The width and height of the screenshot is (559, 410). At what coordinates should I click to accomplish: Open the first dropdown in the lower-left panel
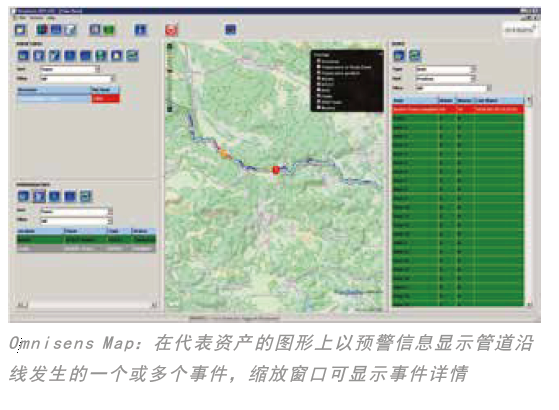pyautogui.click(x=76, y=211)
